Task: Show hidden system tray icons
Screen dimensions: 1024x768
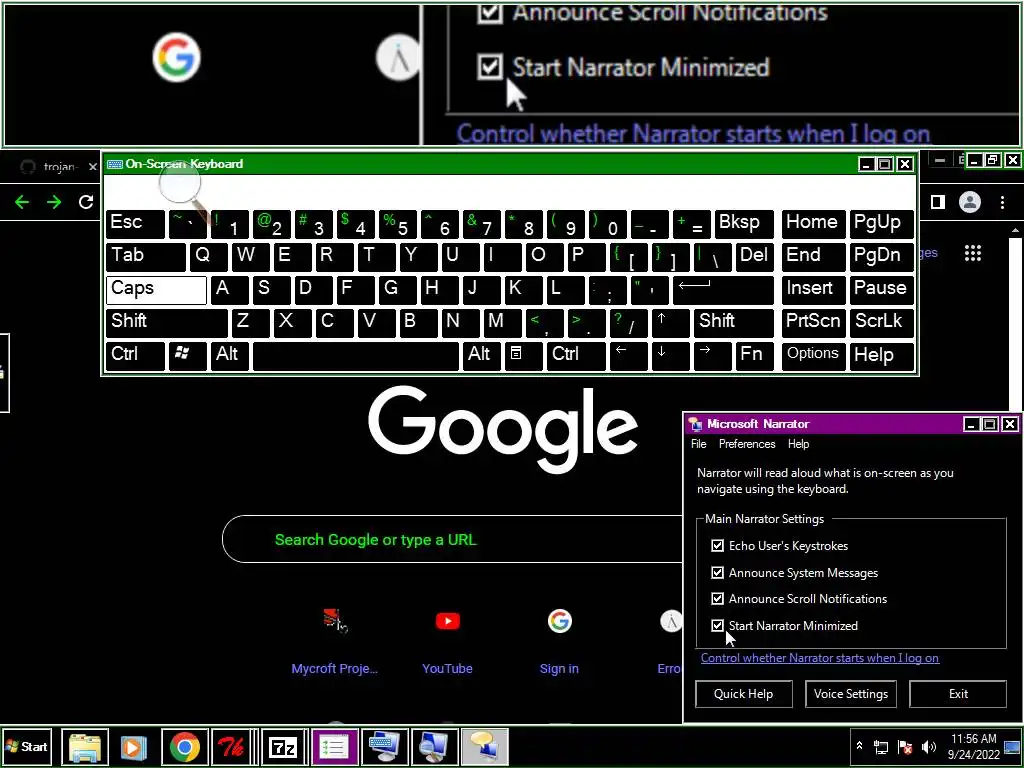Action: tap(859, 746)
